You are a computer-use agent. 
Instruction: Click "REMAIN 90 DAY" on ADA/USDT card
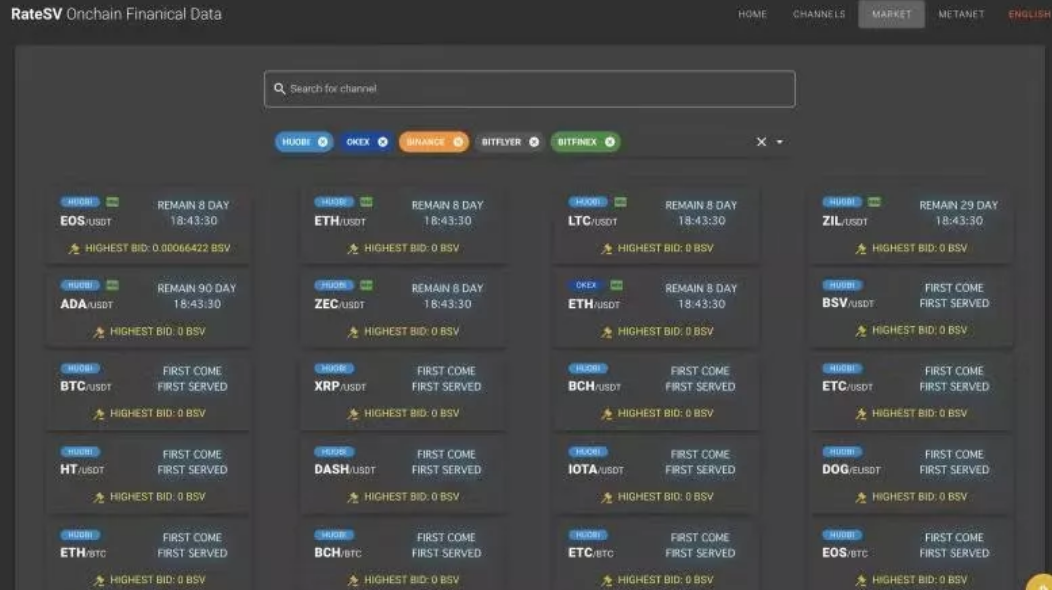pyautogui.click(x=197, y=288)
